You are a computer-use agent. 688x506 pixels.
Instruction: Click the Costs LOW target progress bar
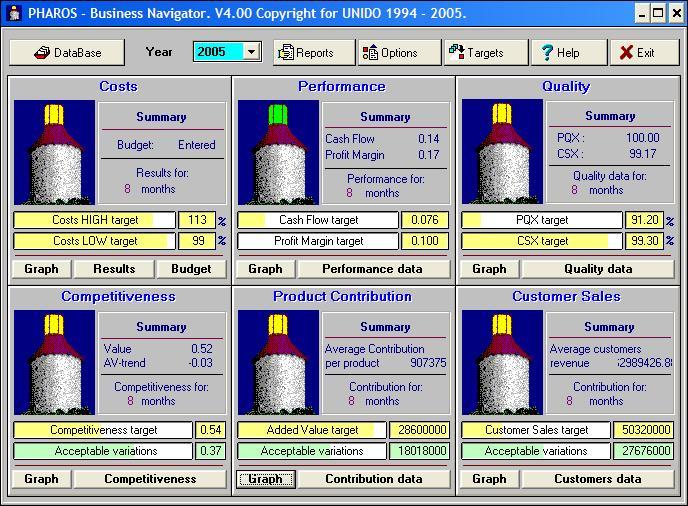pyautogui.click(x=94, y=241)
